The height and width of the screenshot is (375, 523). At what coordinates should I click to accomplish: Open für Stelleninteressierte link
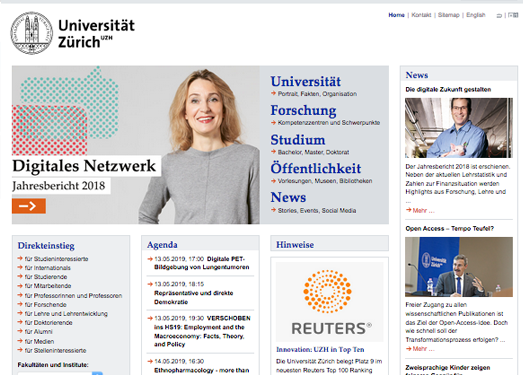click(x=55, y=351)
